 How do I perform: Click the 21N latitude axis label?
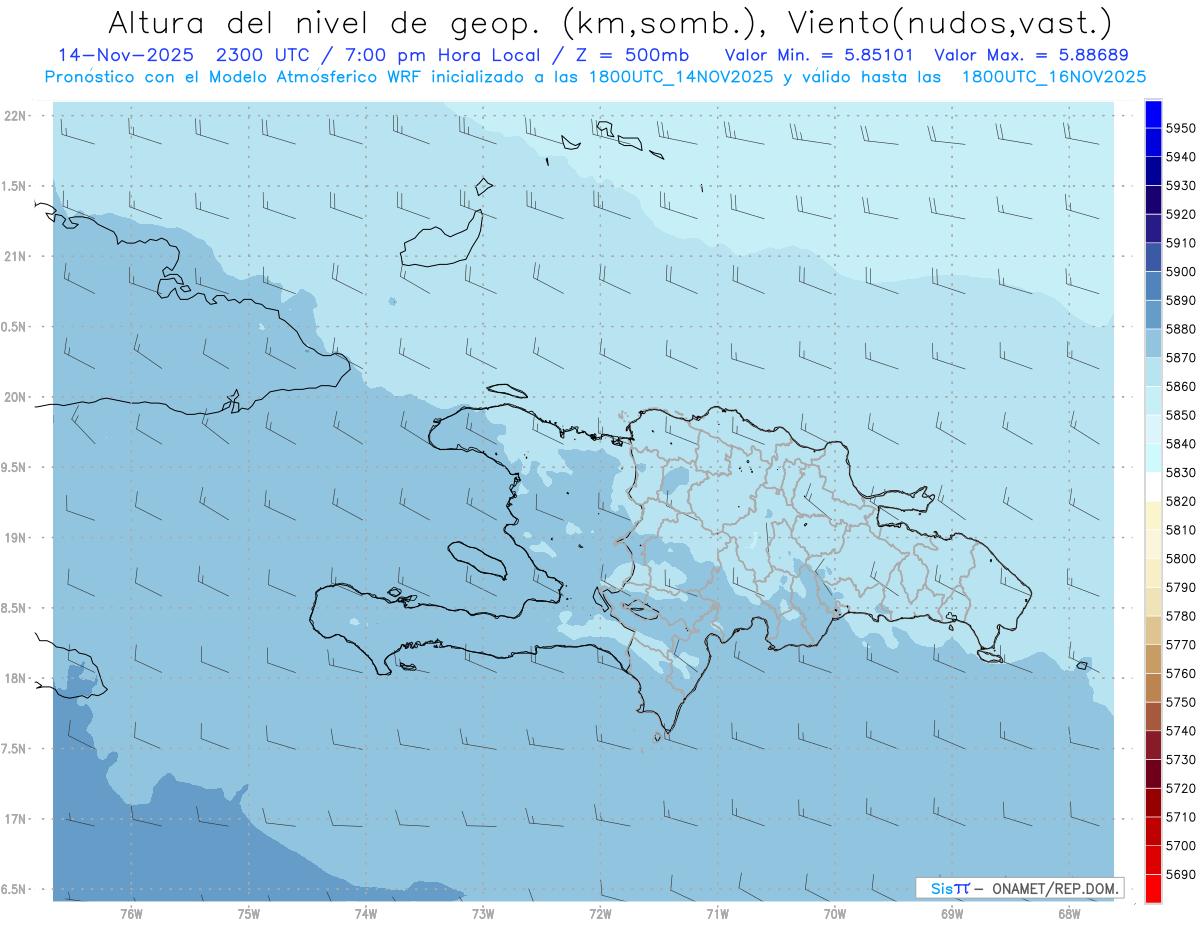[15, 256]
